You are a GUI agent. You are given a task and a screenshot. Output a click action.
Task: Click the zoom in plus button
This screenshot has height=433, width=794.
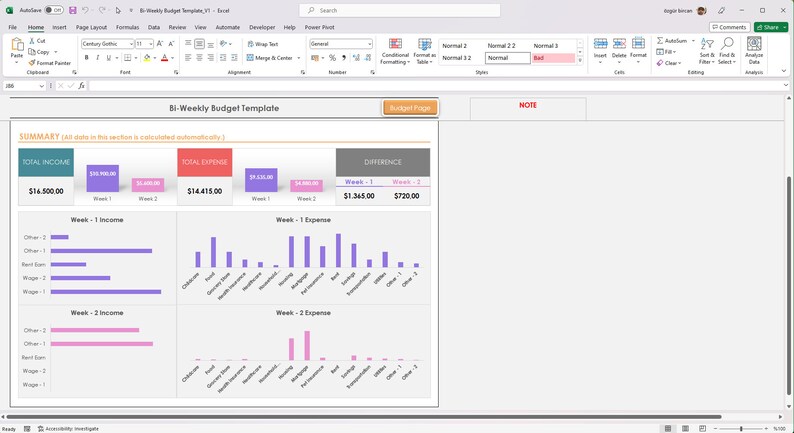(768, 428)
